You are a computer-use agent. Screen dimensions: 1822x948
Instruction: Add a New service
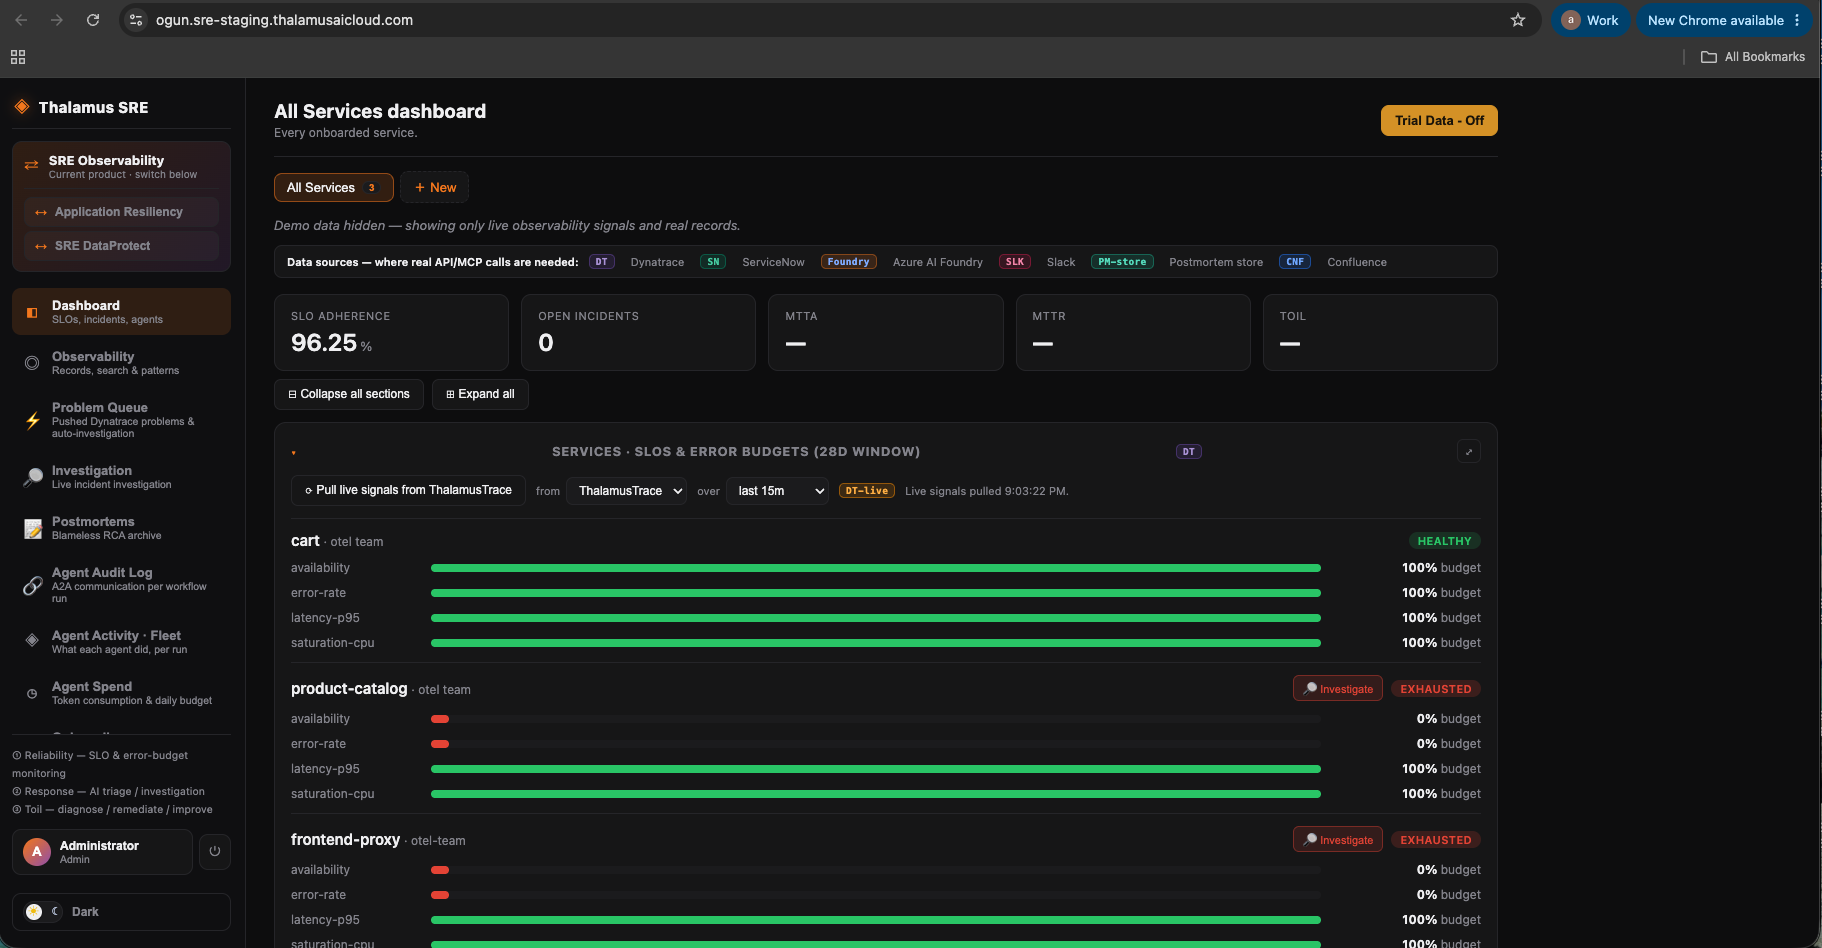(x=435, y=188)
